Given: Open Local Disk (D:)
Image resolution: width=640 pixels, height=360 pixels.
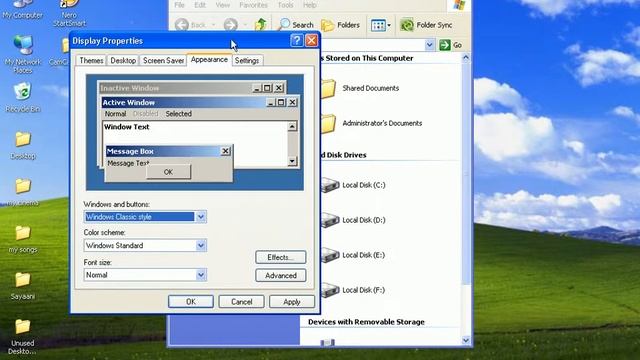Looking at the screenshot, I should click(353, 220).
